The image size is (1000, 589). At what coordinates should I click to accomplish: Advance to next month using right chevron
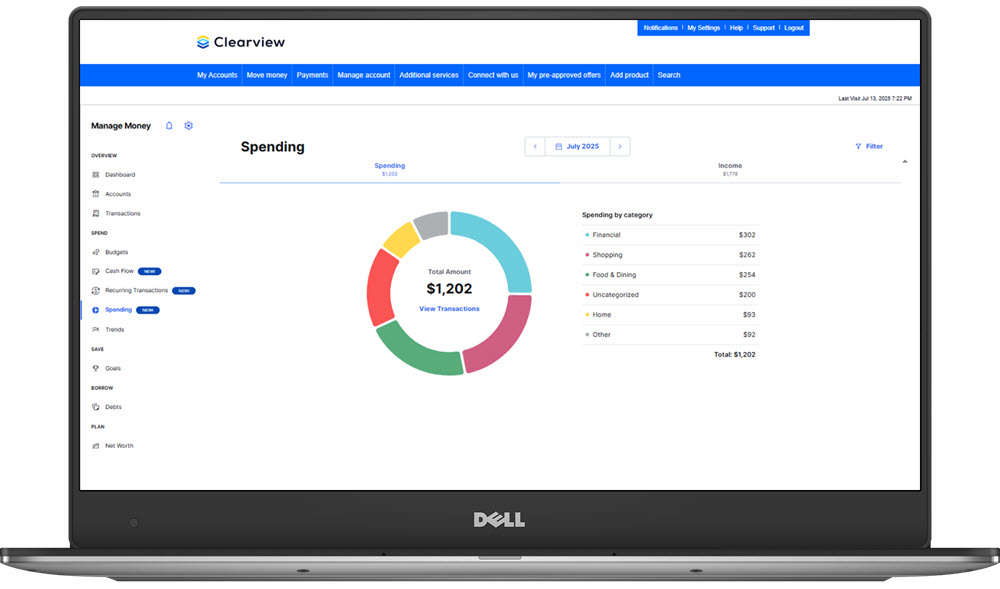tap(620, 146)
